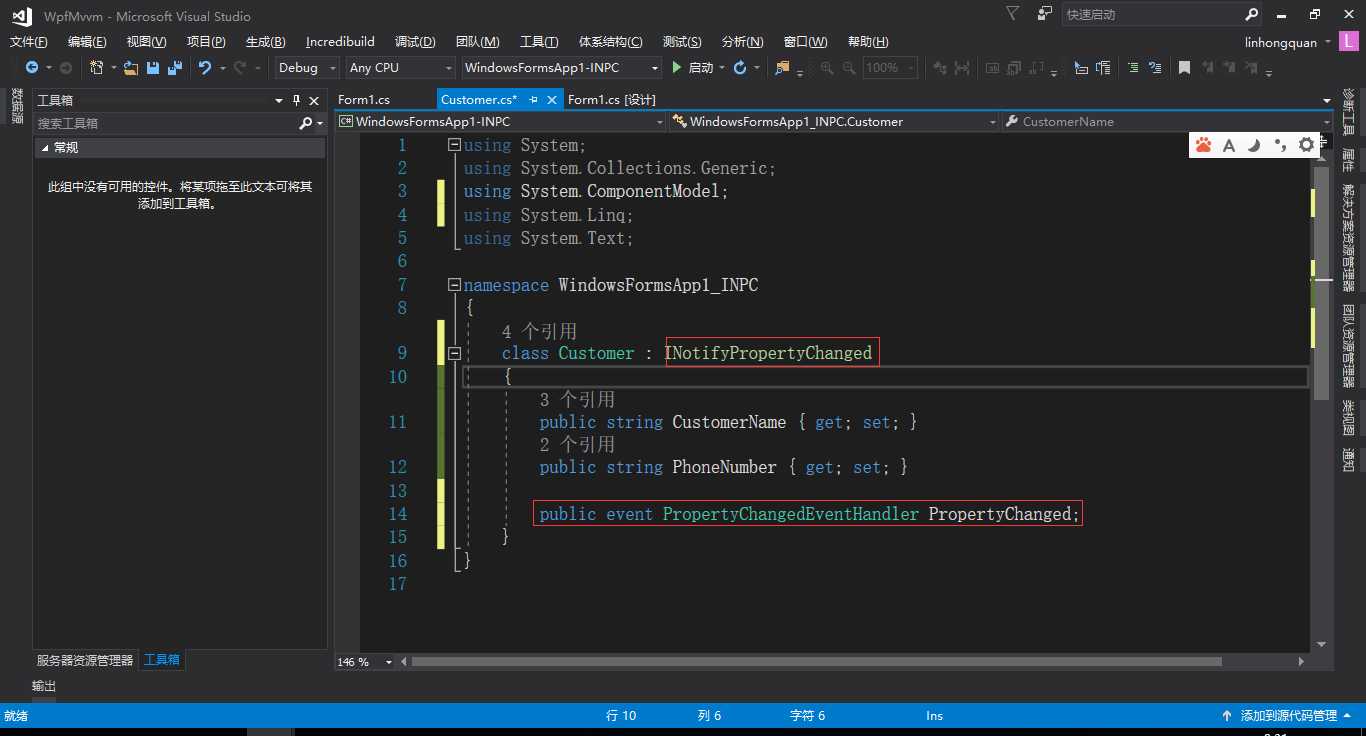Screen dimensions: 1366x736
Task: Click the send feedback icon
Action: [1045, 14]
